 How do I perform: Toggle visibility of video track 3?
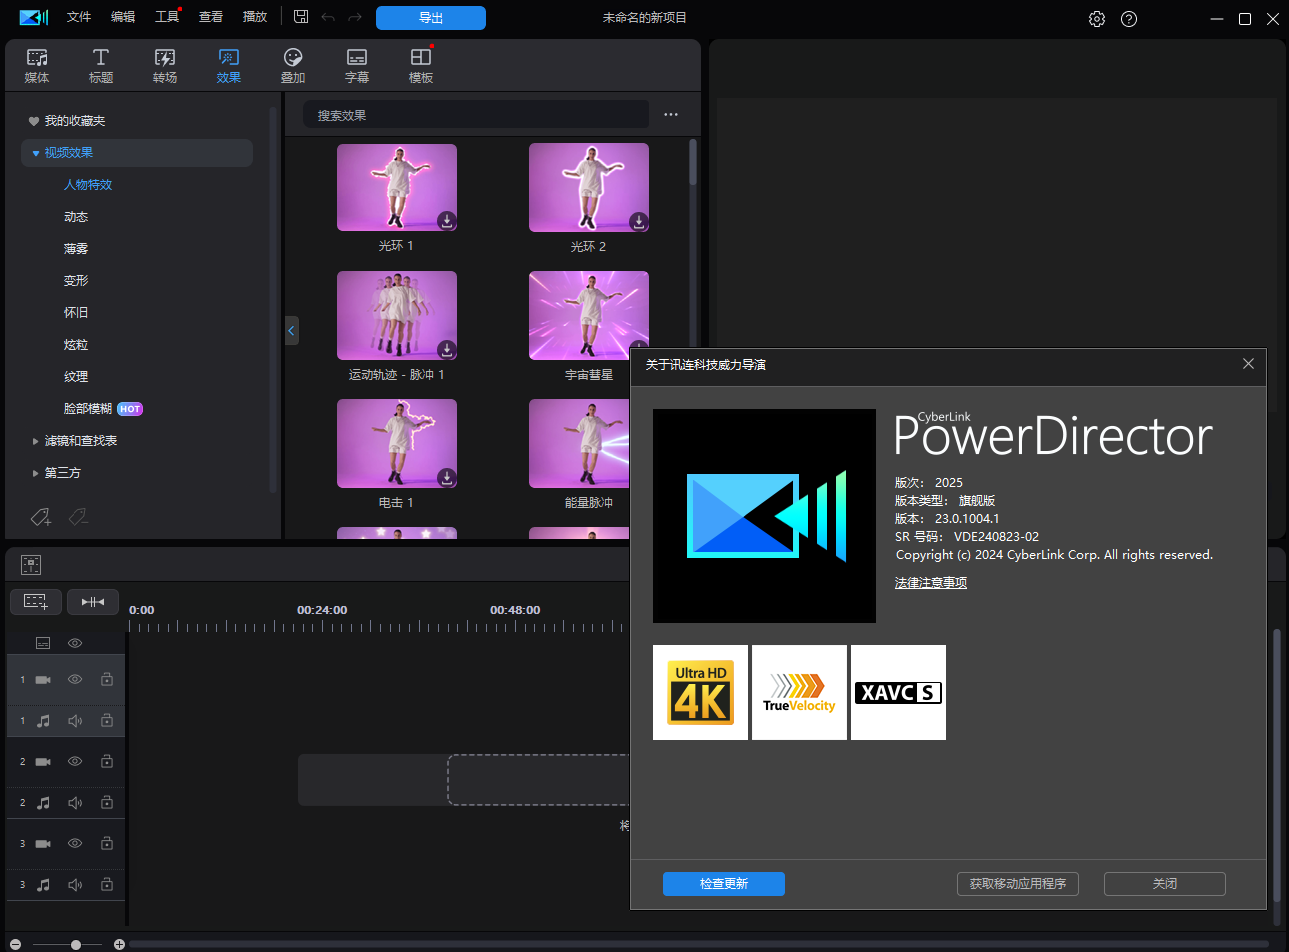click(x=75, y=844)
